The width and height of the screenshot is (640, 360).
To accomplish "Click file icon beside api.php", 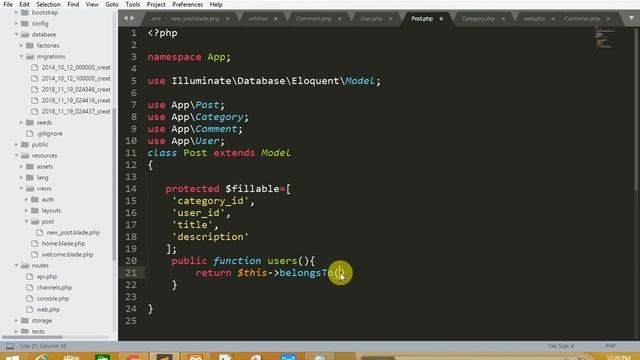I will click(x=30, y=276).
